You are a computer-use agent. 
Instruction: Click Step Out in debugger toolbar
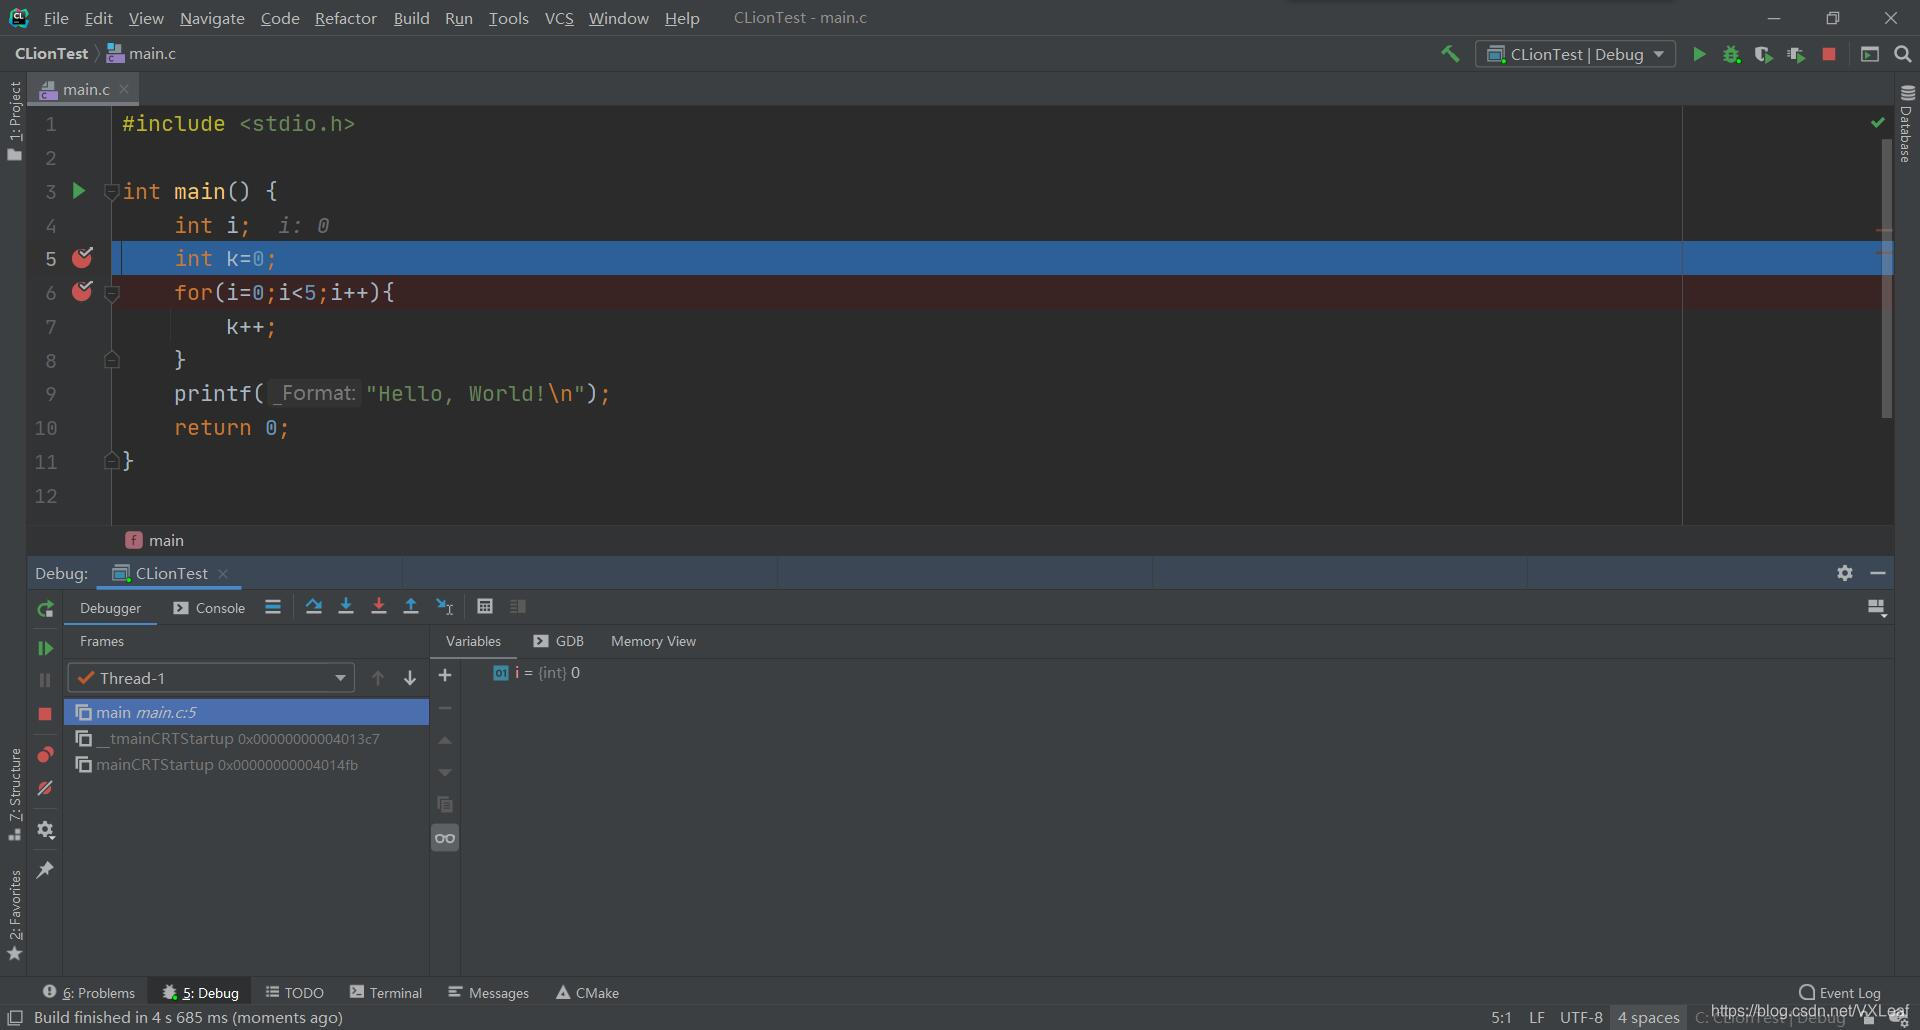point(410,606)
